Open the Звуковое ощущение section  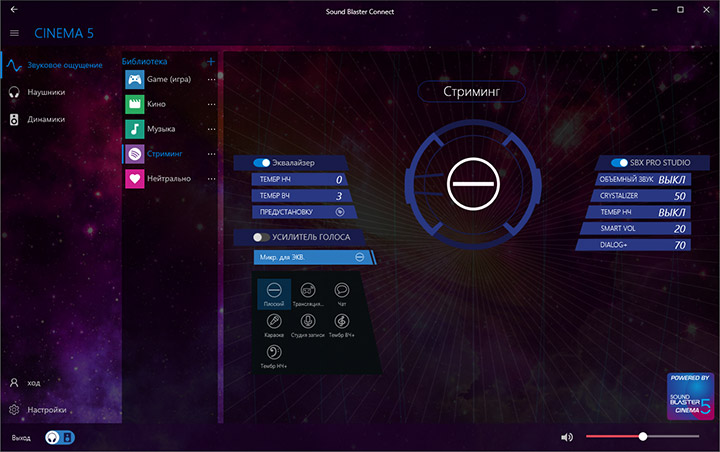point(61,66)
